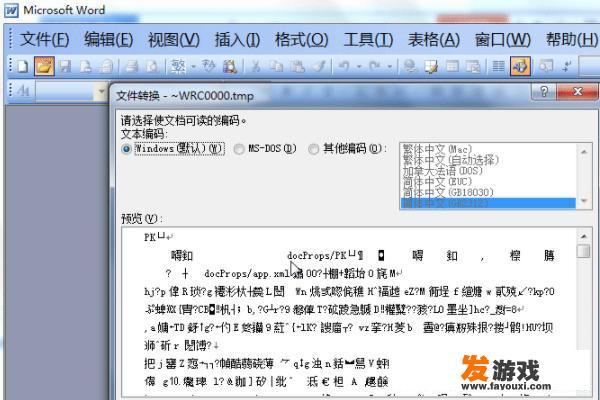Click the Insert Hyperlink globe icon

point(410,67)
